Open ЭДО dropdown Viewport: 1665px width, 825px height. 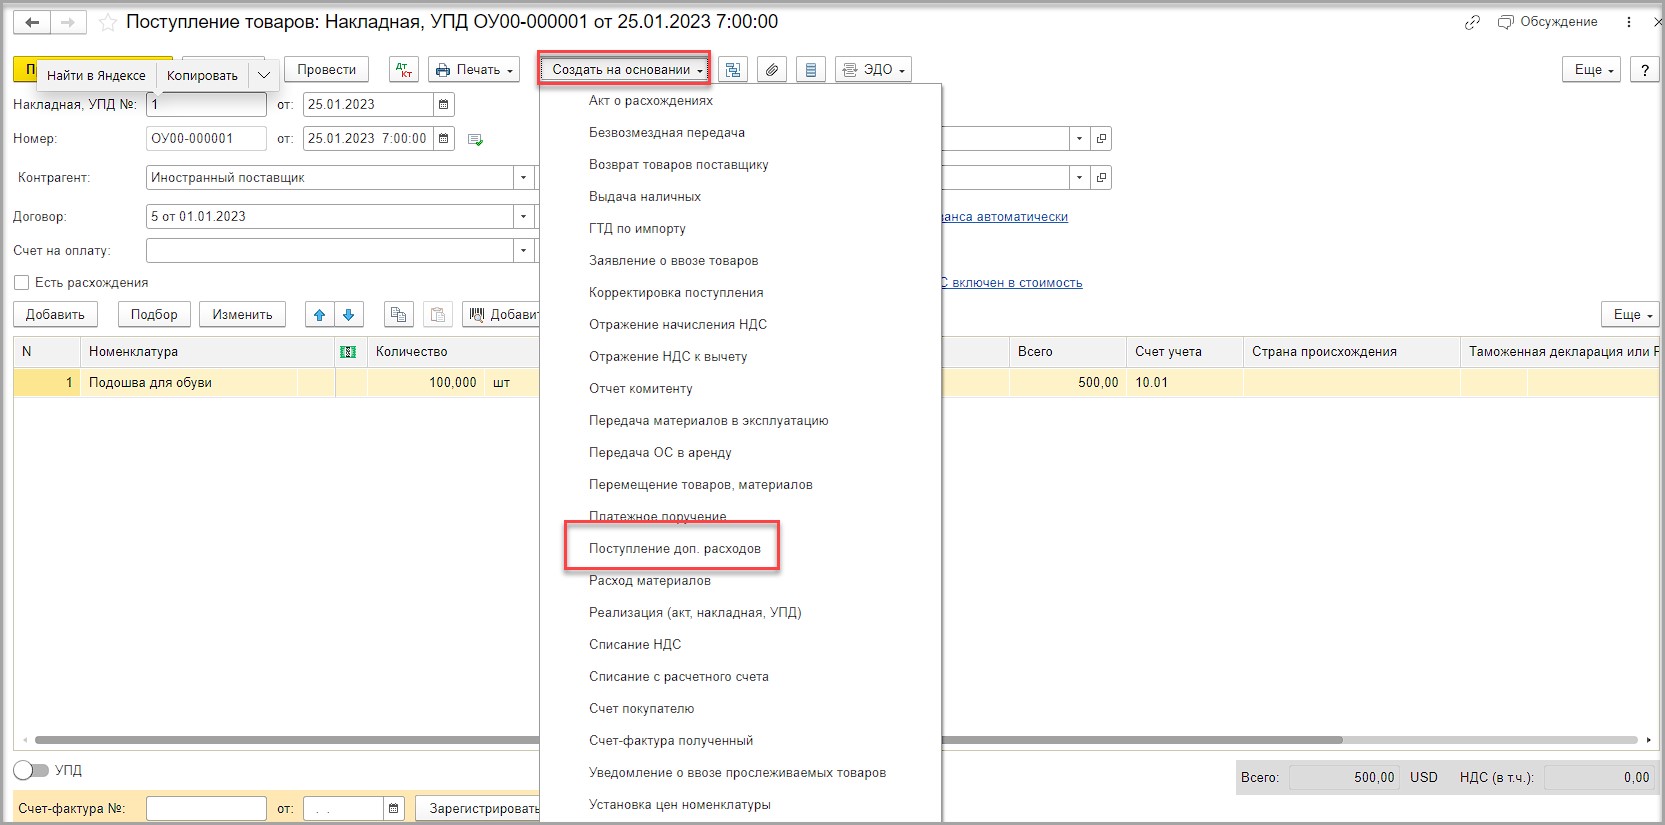(x=873, y=69)
